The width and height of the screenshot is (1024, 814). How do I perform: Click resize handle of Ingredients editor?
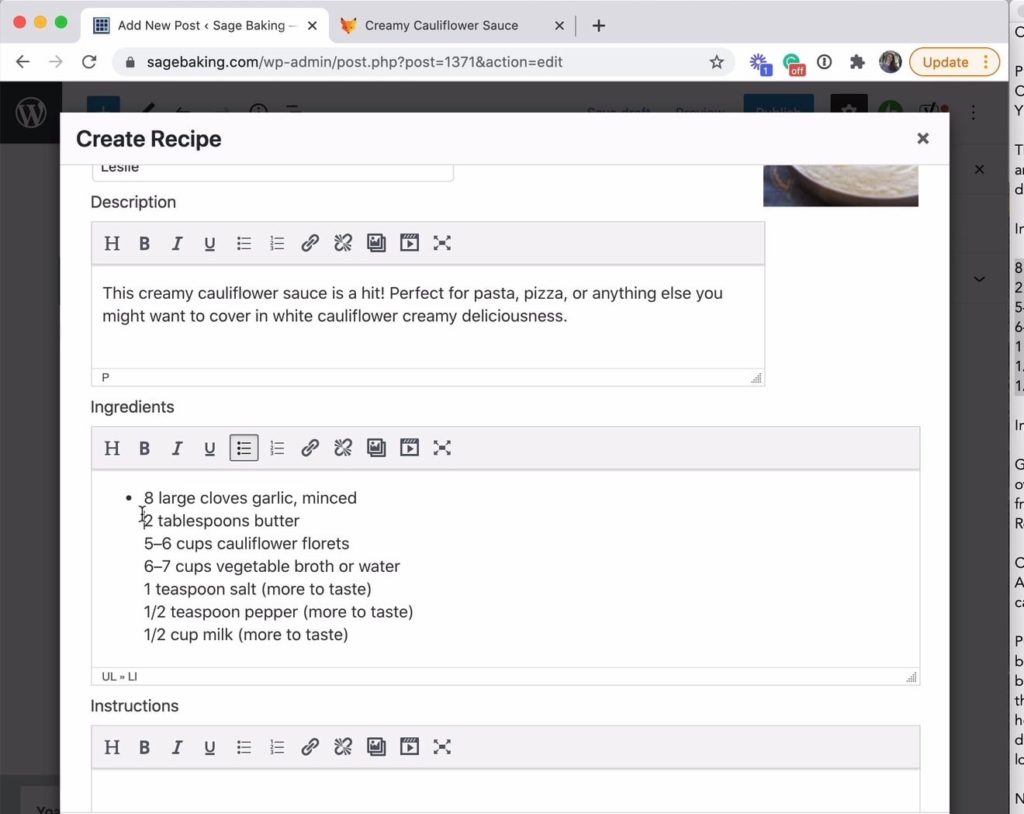[911, 677]
